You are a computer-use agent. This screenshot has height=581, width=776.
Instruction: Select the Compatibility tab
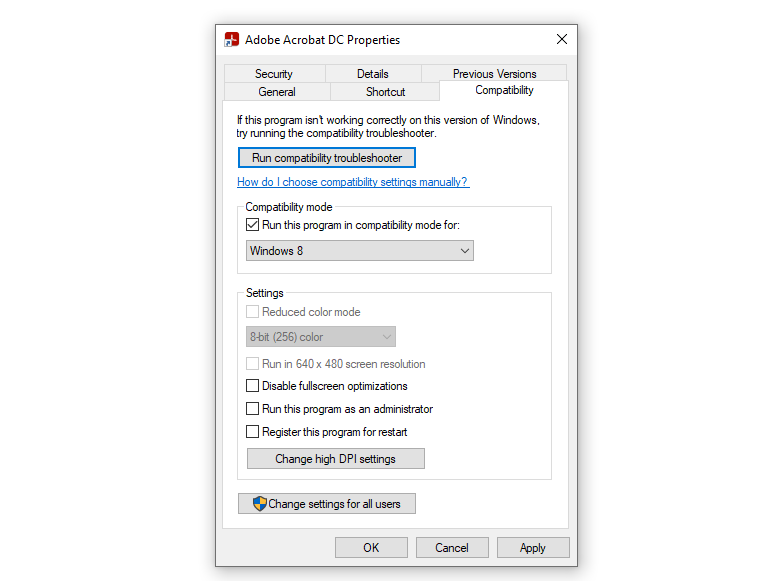tap(504, 90)
